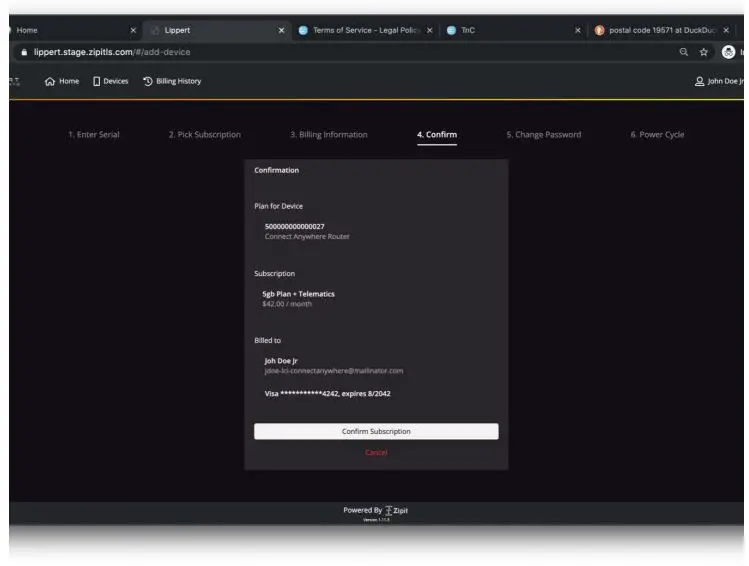Image resolution: width=749 pixels, height=566 pixels.
Task: Click the $42.00 / month price
Action: [x=287, y=304]
